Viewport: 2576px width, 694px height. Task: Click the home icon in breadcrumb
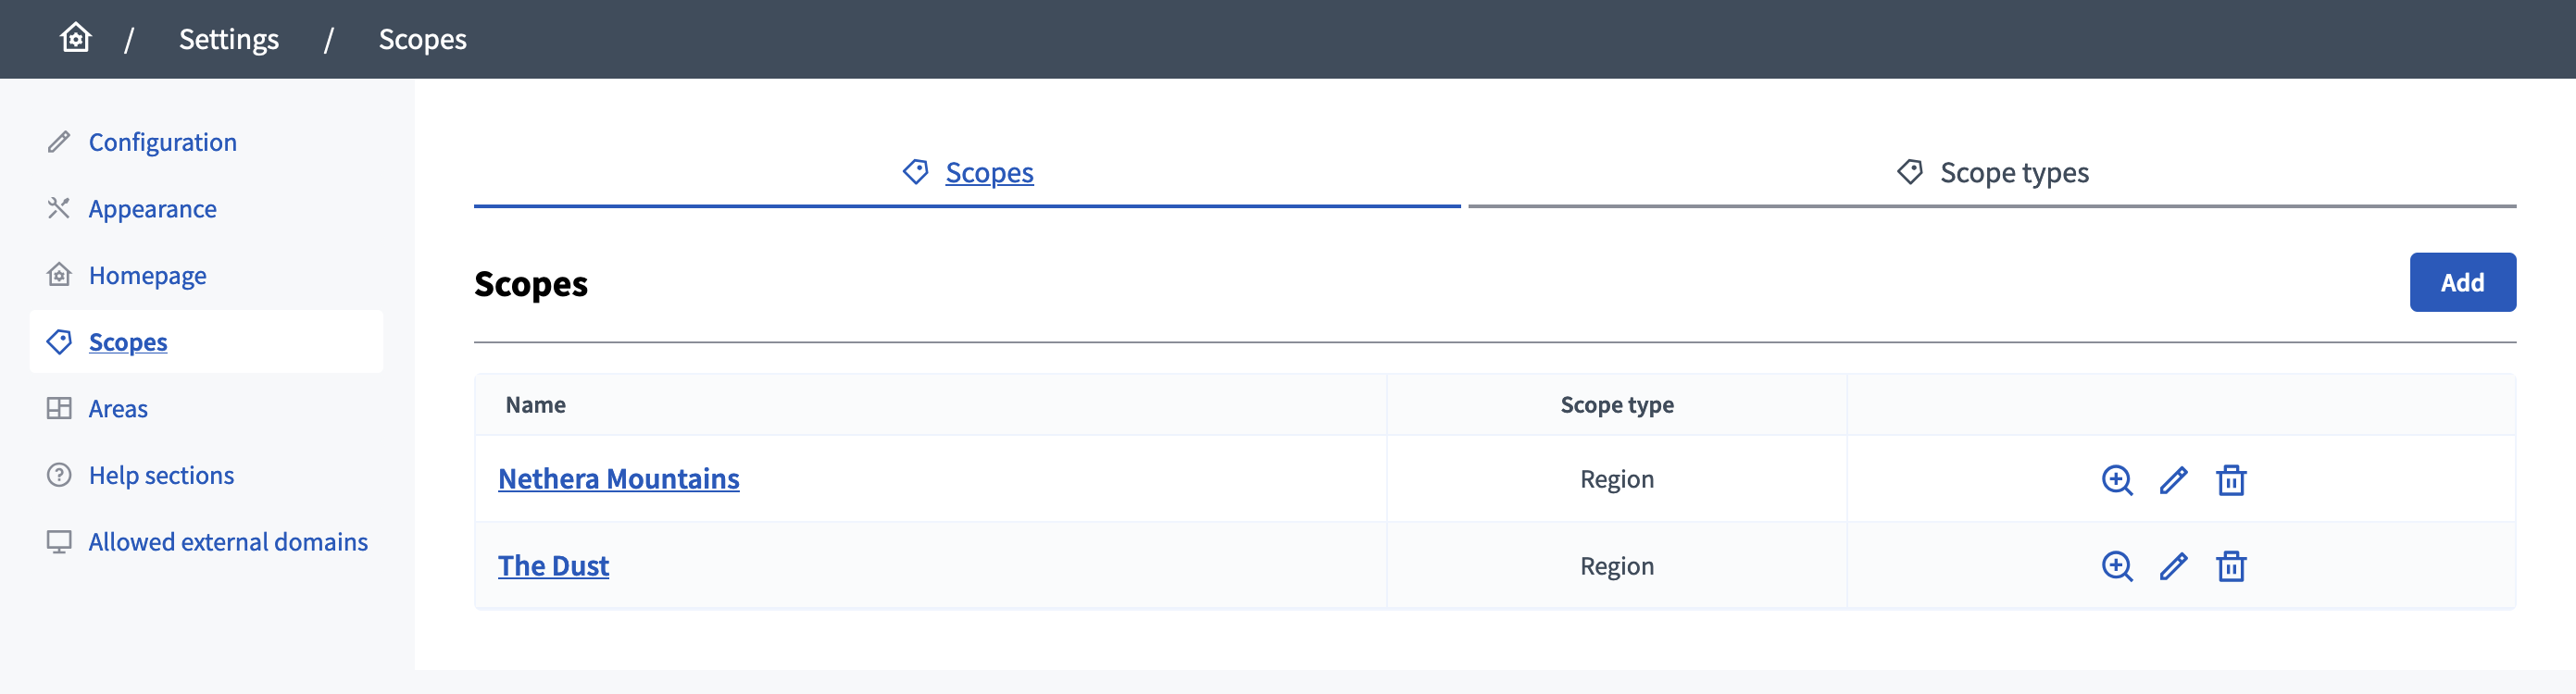coord(76,39)
